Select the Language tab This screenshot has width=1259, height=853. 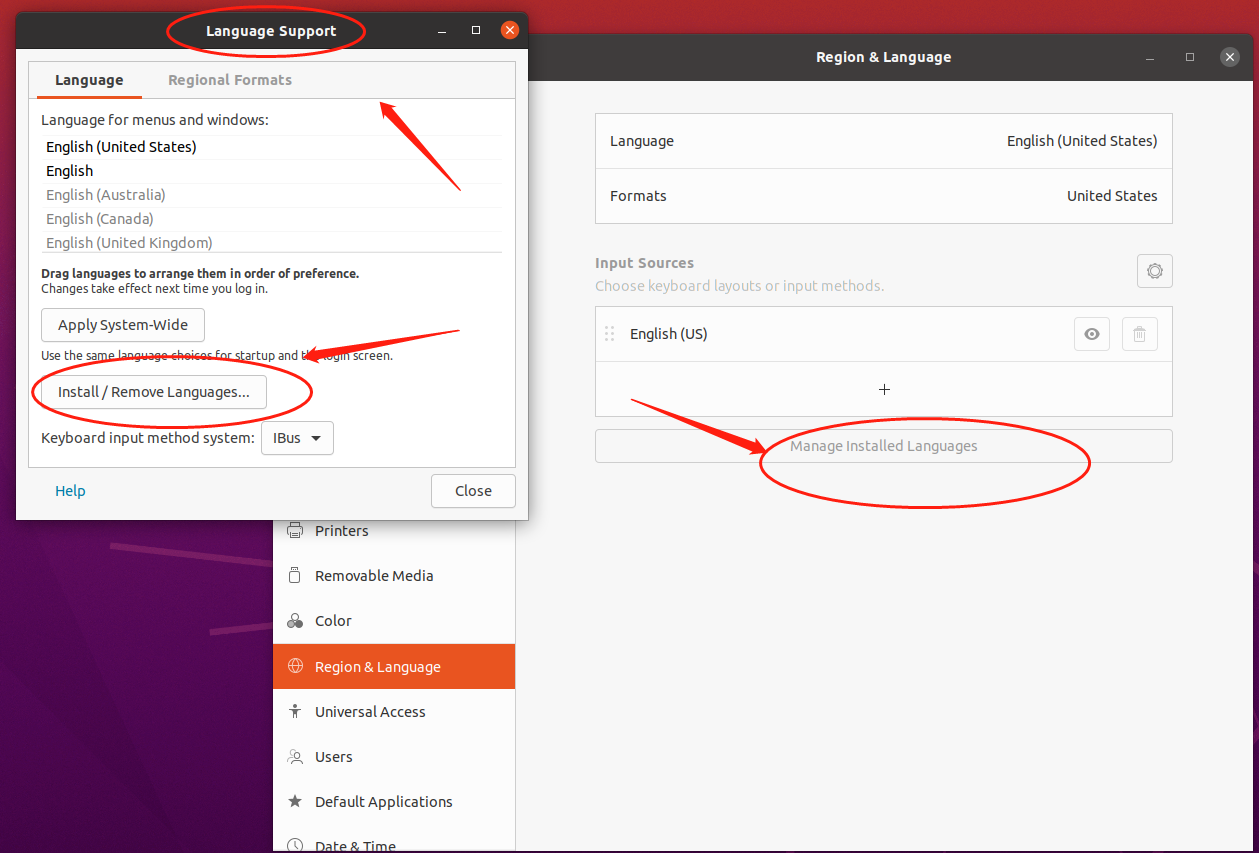click(88, 79)
